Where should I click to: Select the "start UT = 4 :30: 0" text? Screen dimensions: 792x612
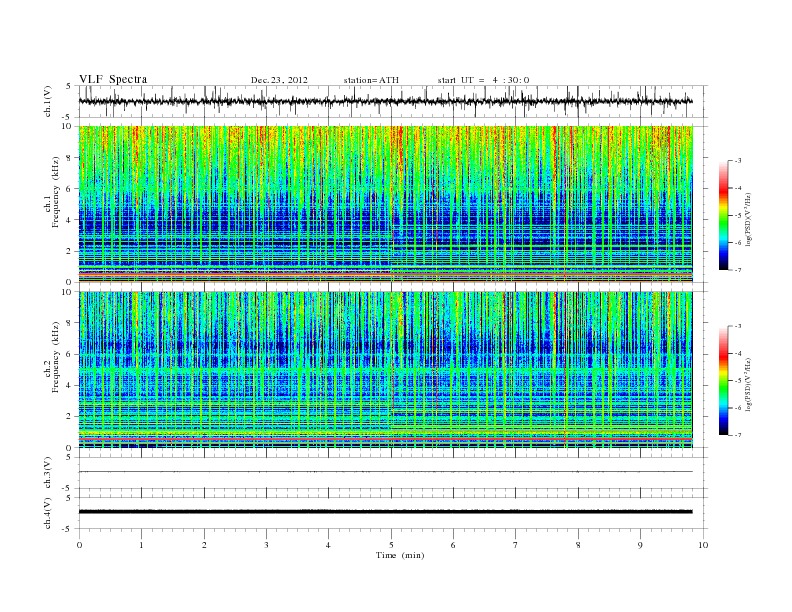[x=483, y=80]
